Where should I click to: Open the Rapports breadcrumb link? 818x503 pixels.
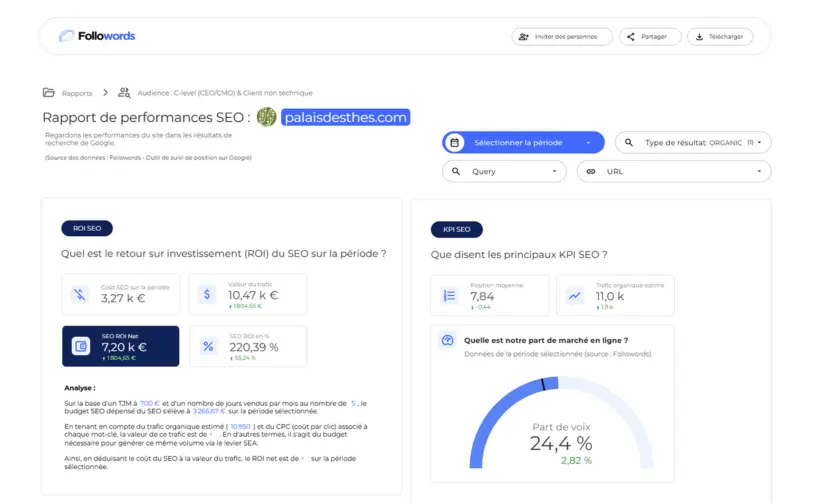pos(77,93)
